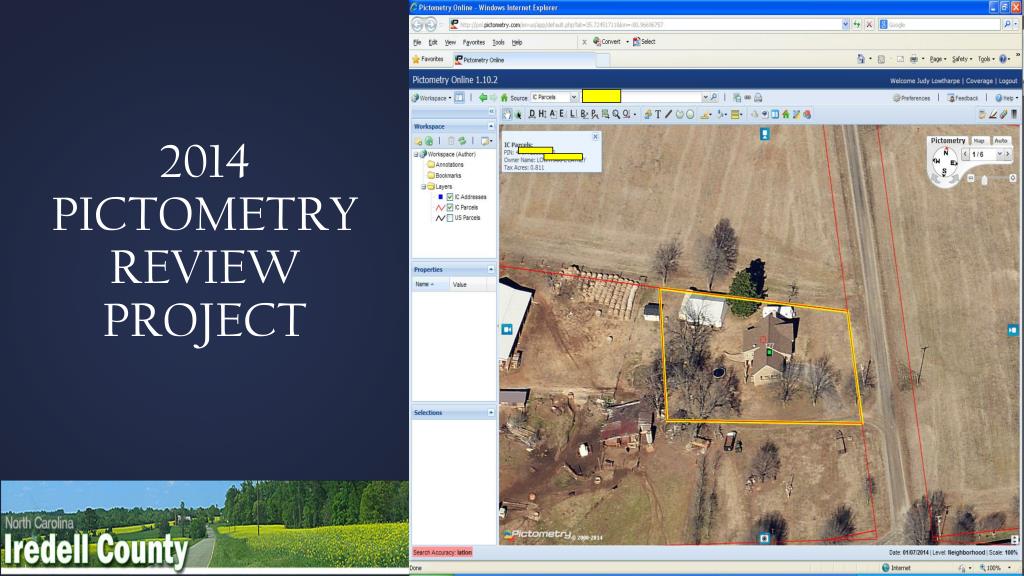The width and height of the screenshot is (1024, 576).
Task: Adjust the map zoom slider handle
Action: click(984, 180)
